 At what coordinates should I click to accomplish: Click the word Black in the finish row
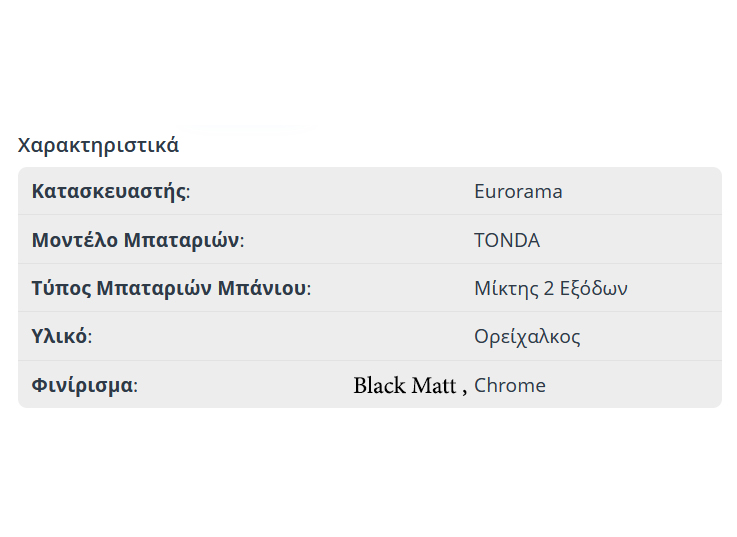pos(379,386)
